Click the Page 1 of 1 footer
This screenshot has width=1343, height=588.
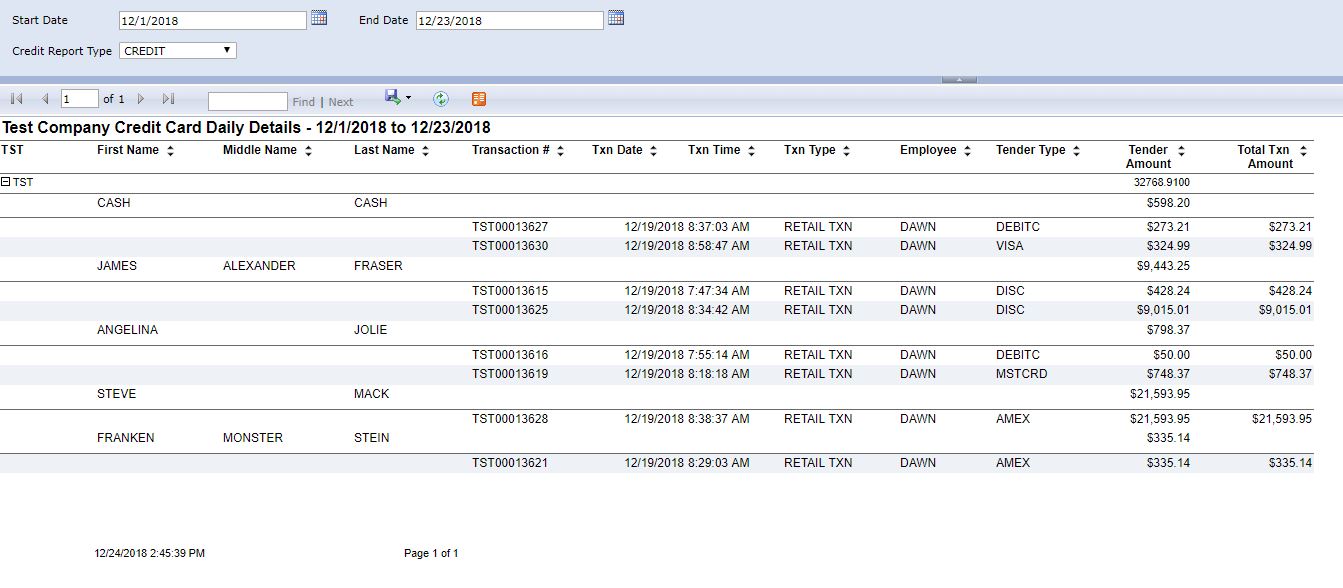(x=431, y=553)
